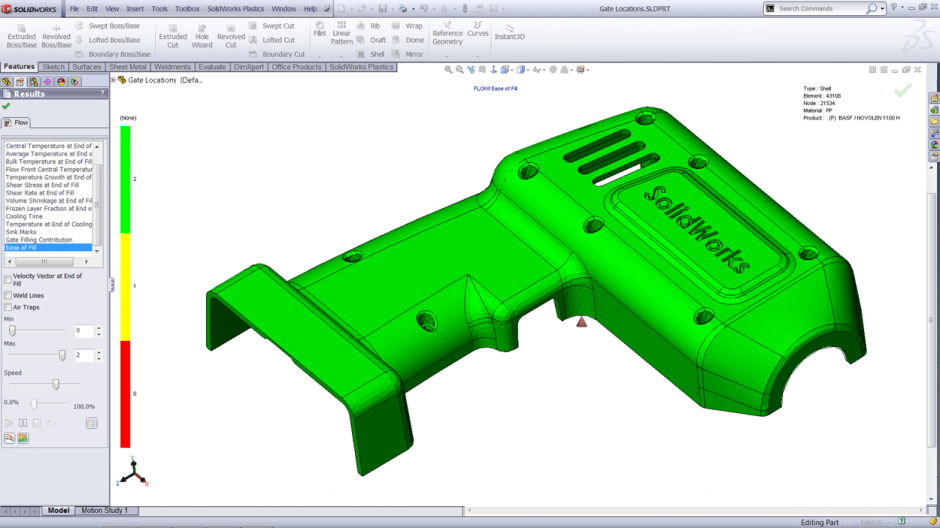The image size is (940, 528).
Task: Click the Speed slider handle
Action: click(56, 384)
